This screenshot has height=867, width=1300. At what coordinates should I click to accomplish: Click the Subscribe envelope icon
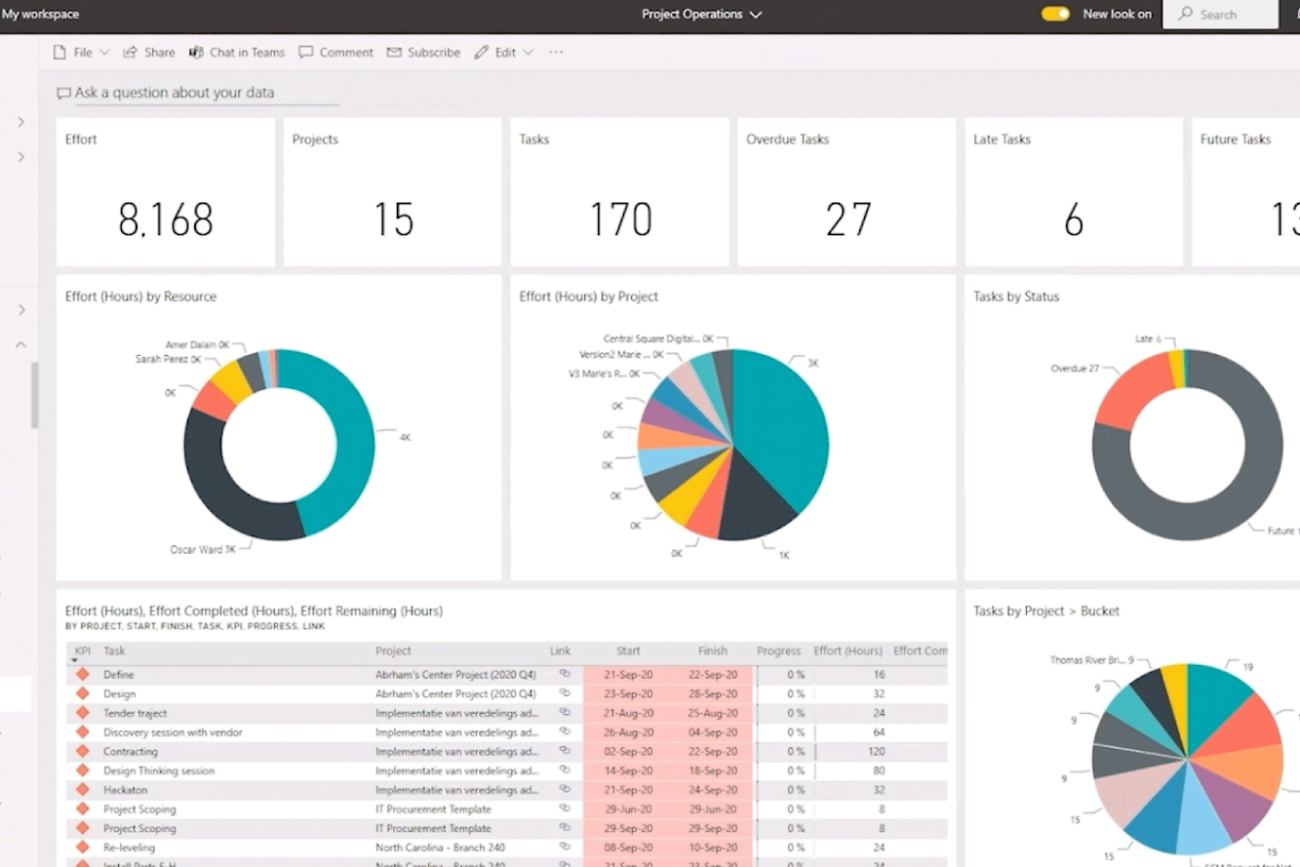pos(394,52)
